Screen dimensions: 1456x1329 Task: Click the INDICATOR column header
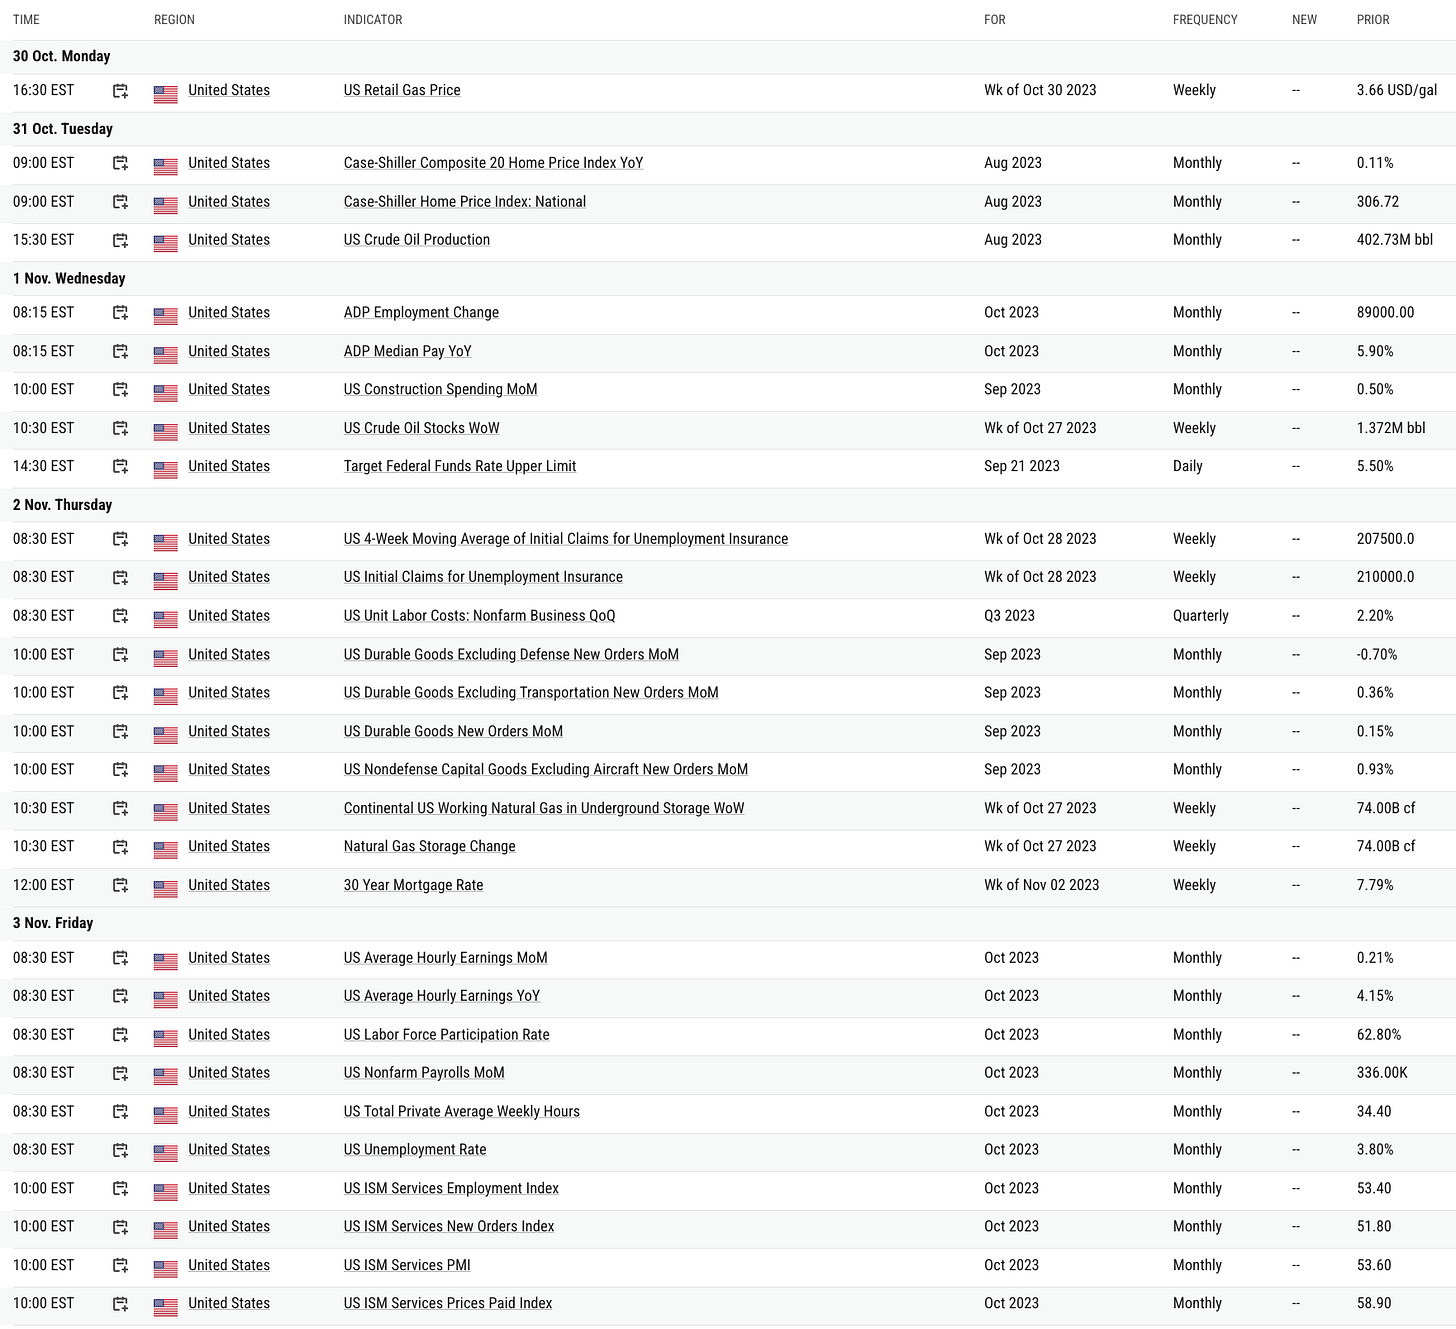[373, 20]
